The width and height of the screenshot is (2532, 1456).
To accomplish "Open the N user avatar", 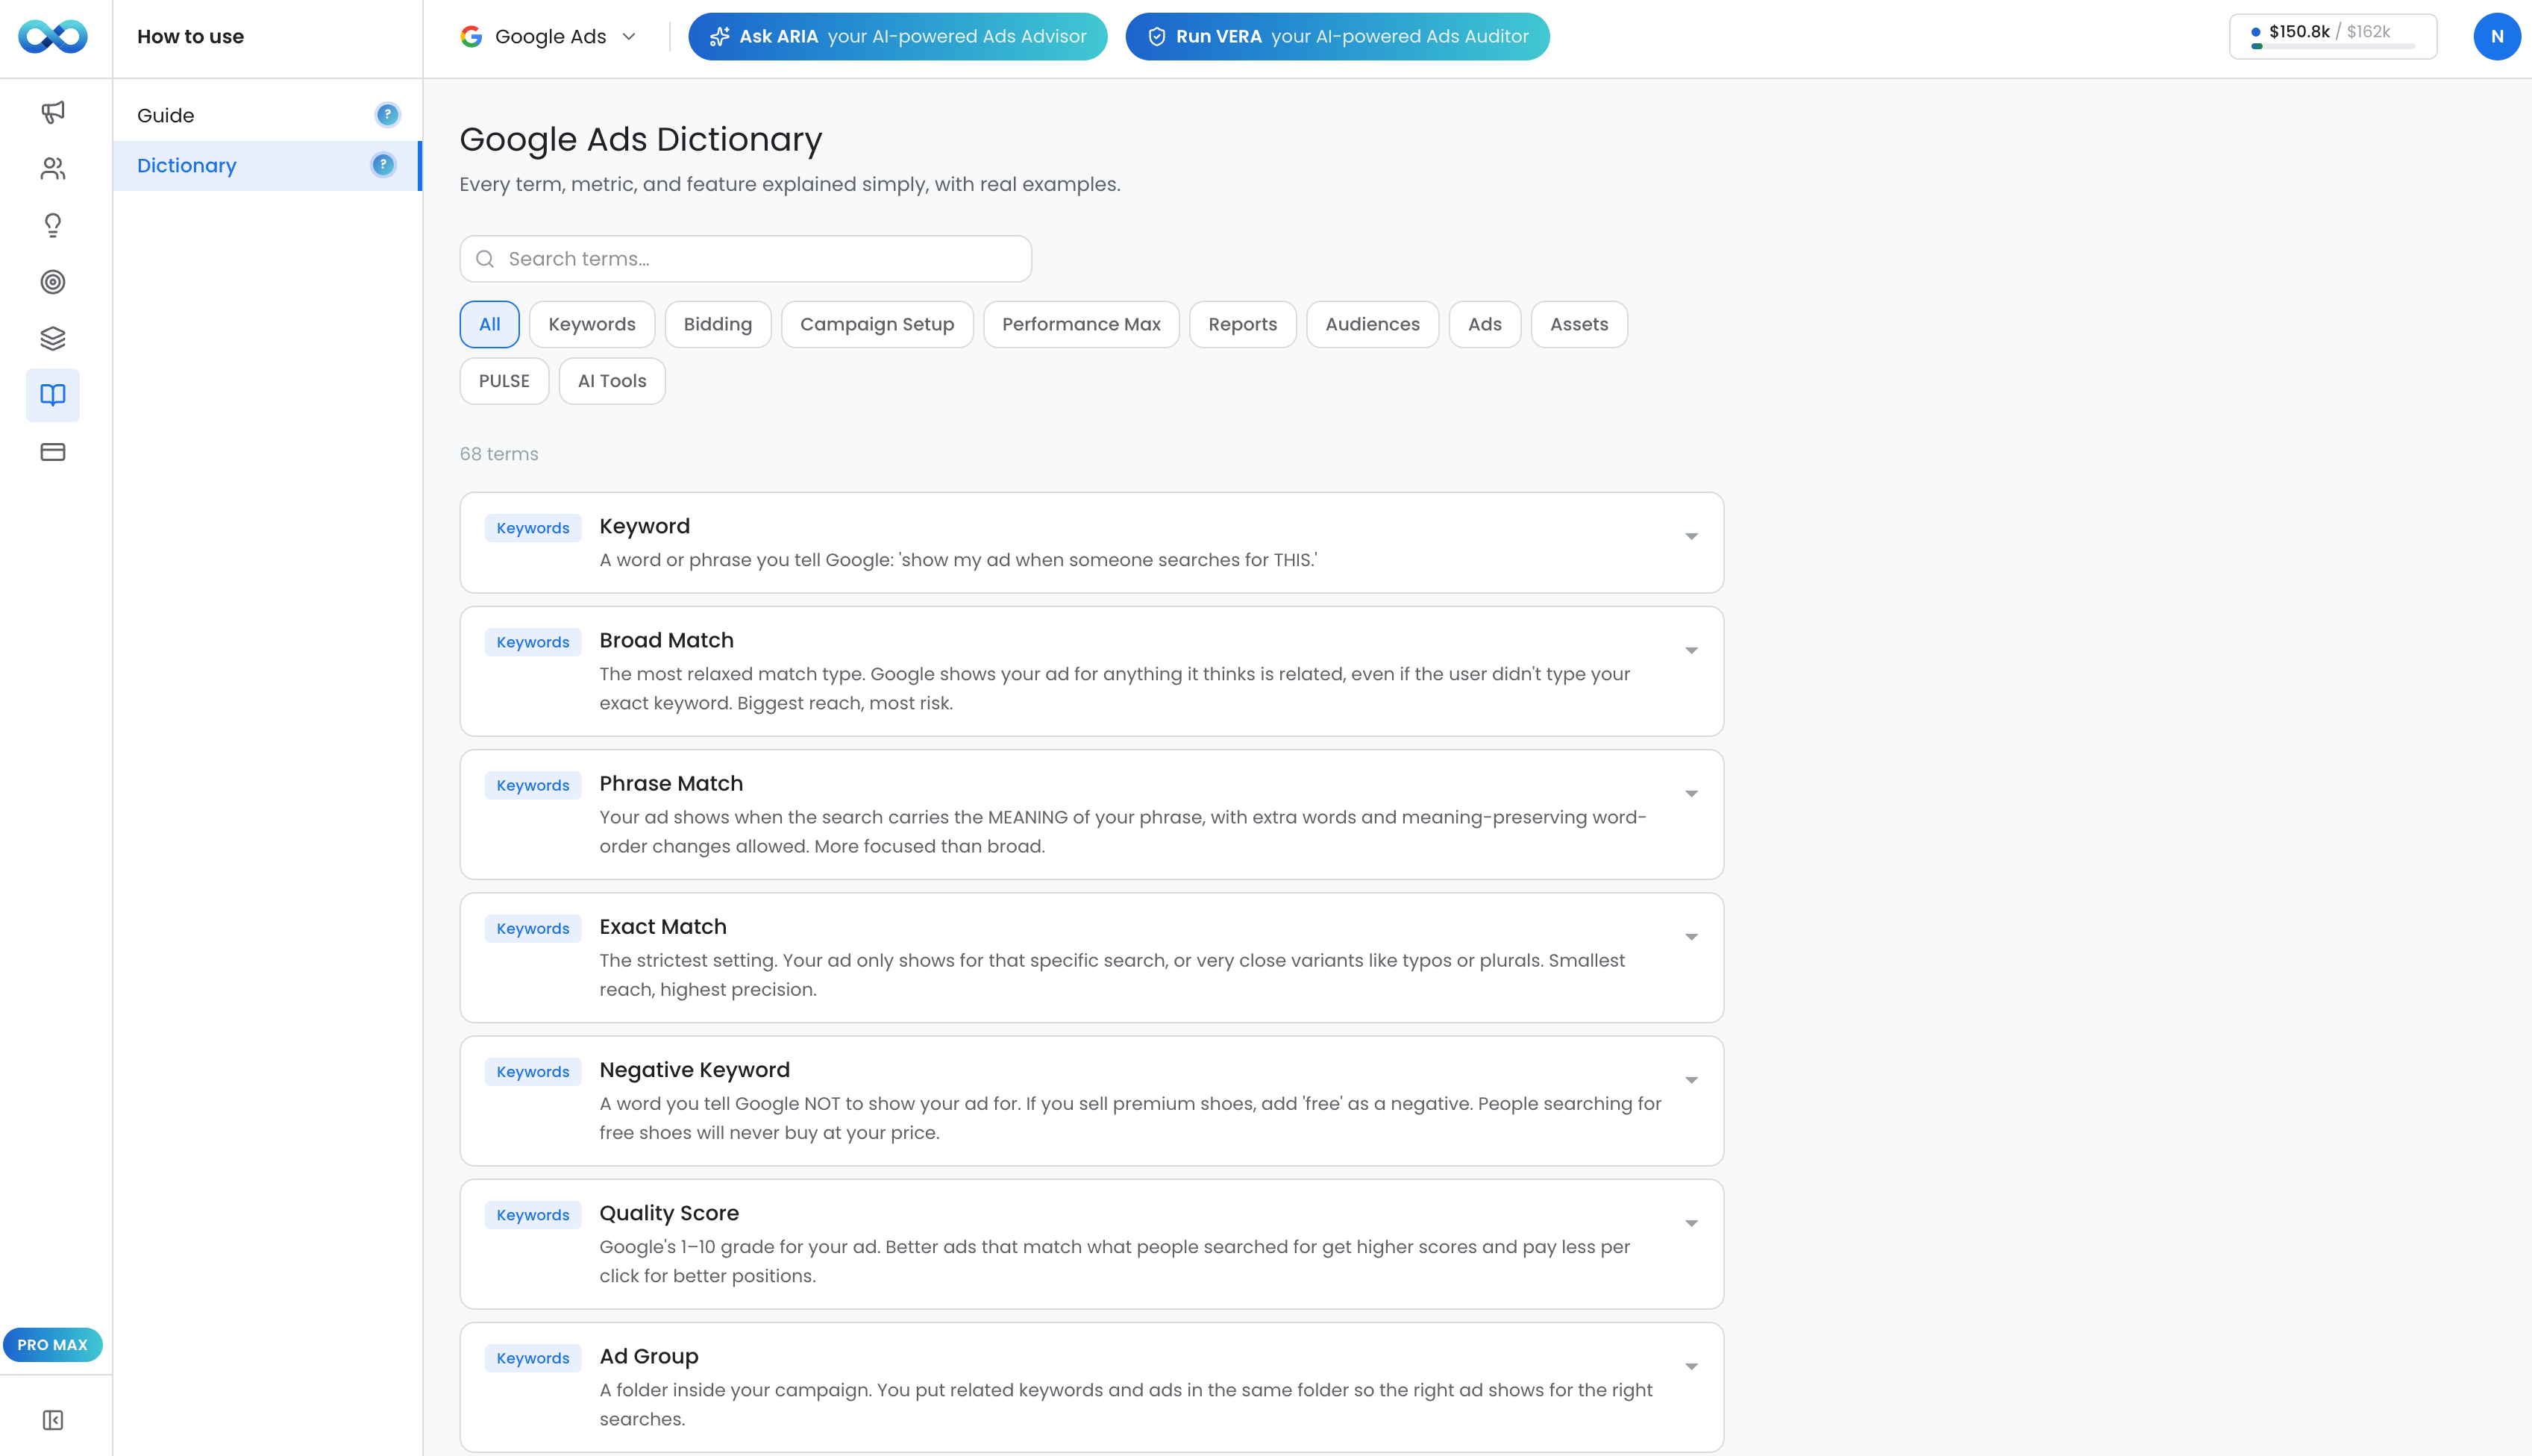I will pos(2497,37).
